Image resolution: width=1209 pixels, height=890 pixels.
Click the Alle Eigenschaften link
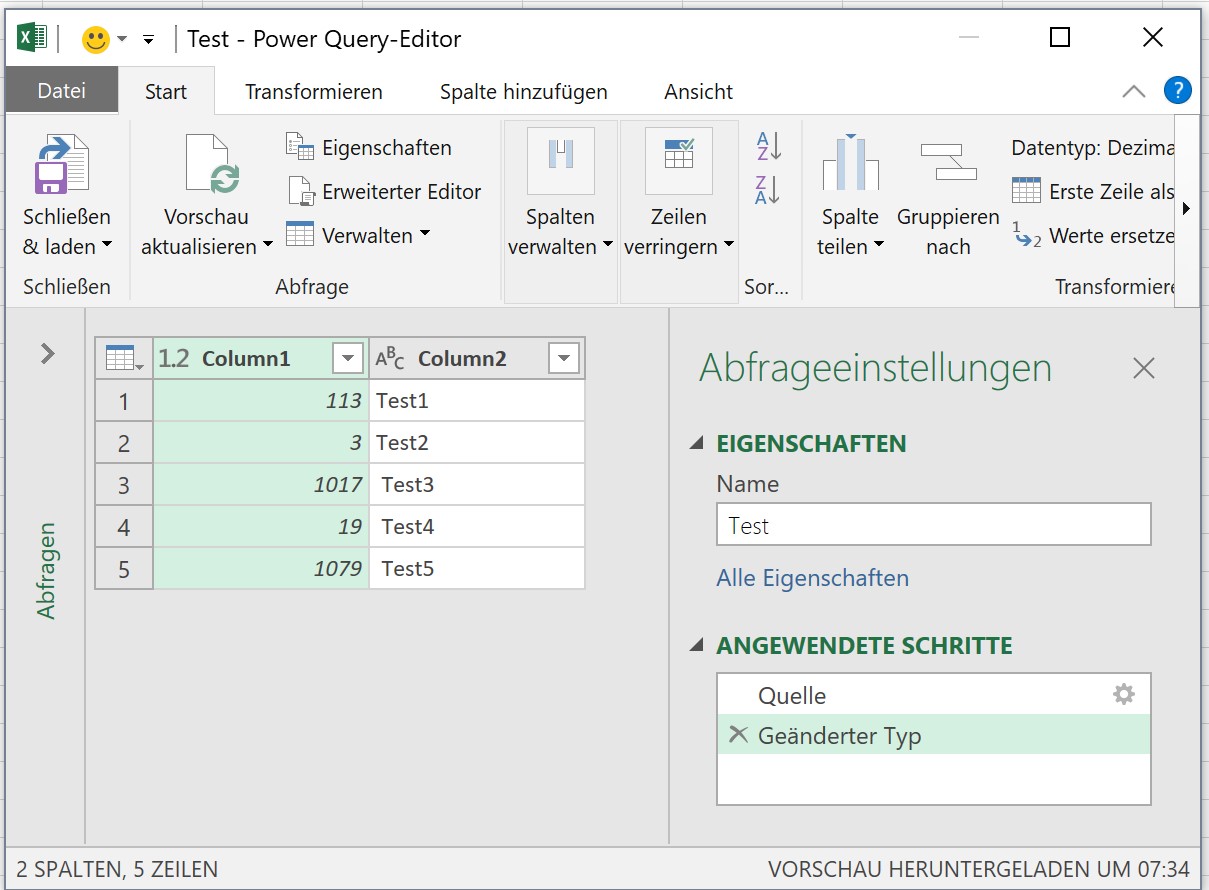[812, 578]
